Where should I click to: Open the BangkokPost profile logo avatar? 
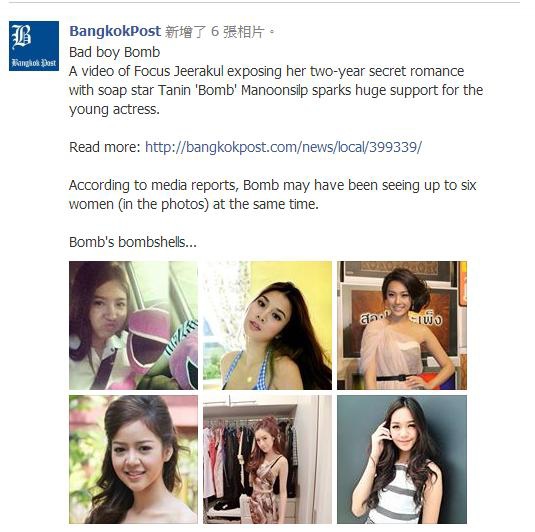pyautogui.click(x=34, y=46)
